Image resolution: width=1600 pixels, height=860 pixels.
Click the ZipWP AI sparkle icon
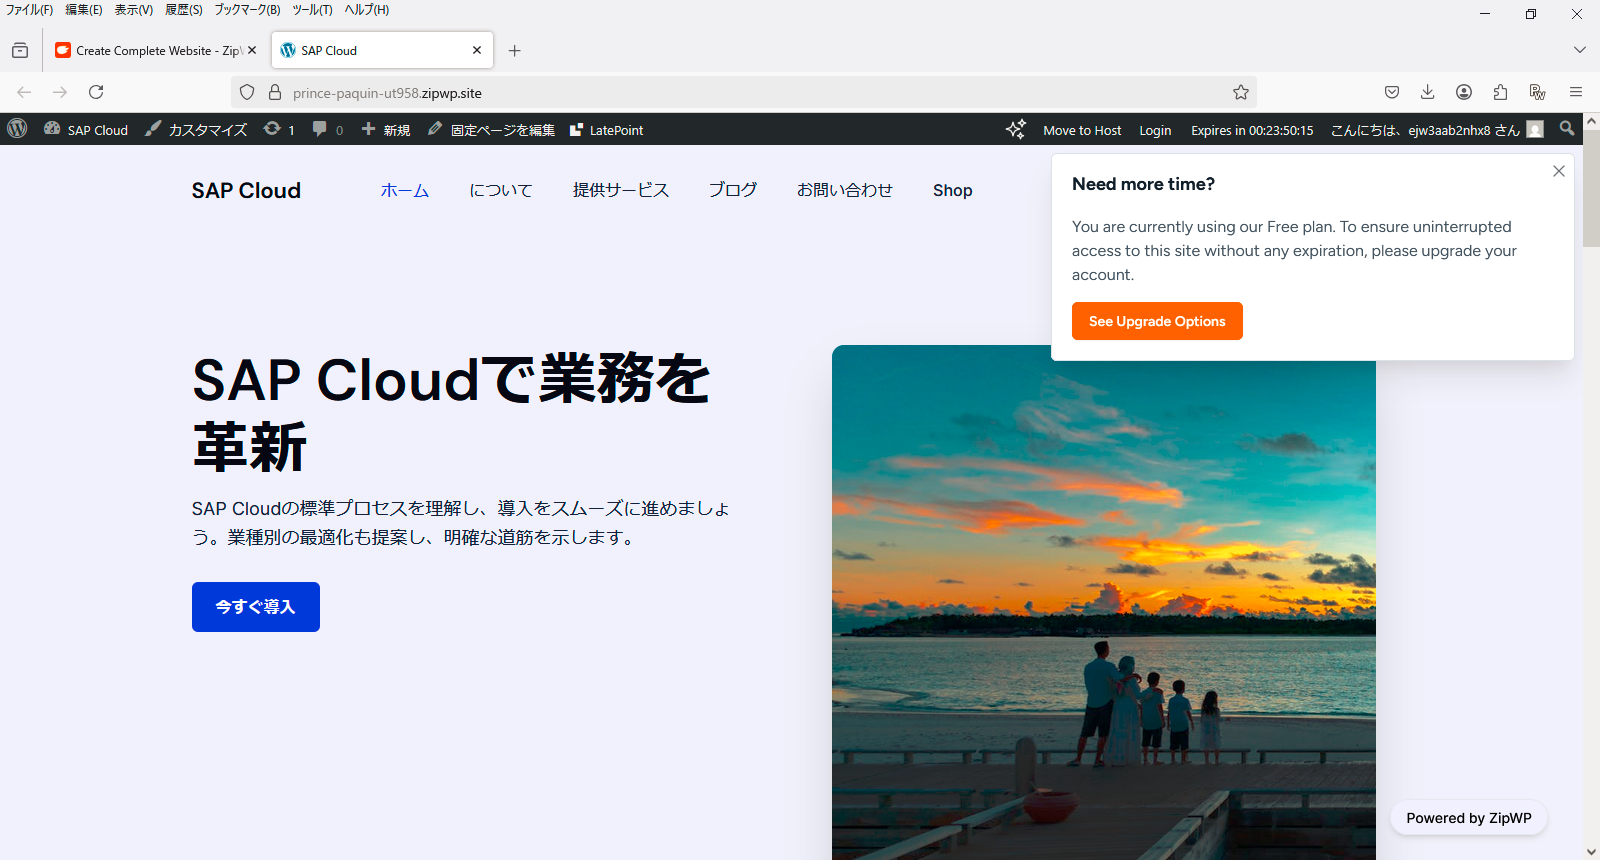(x=1016, y=129)
